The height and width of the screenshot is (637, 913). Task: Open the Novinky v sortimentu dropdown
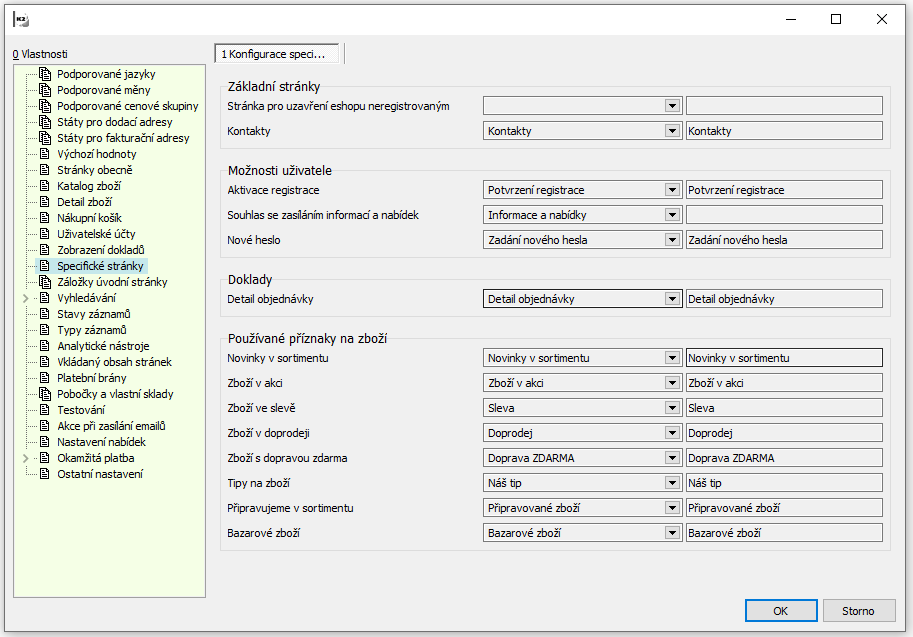(x=673, y=358)
